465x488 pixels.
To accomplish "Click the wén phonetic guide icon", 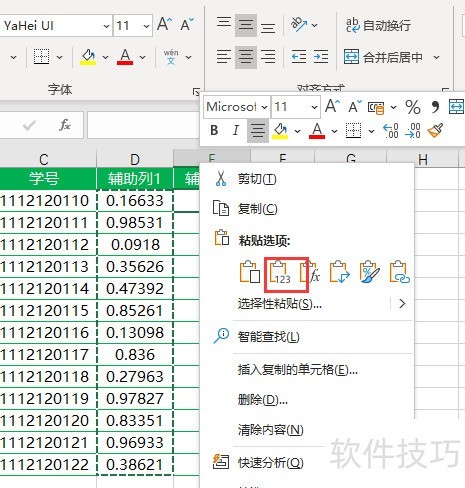I will click(171, 57).
